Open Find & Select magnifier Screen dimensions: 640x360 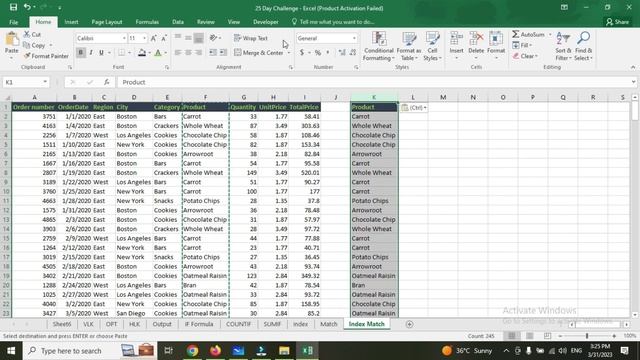coord(583,46)
